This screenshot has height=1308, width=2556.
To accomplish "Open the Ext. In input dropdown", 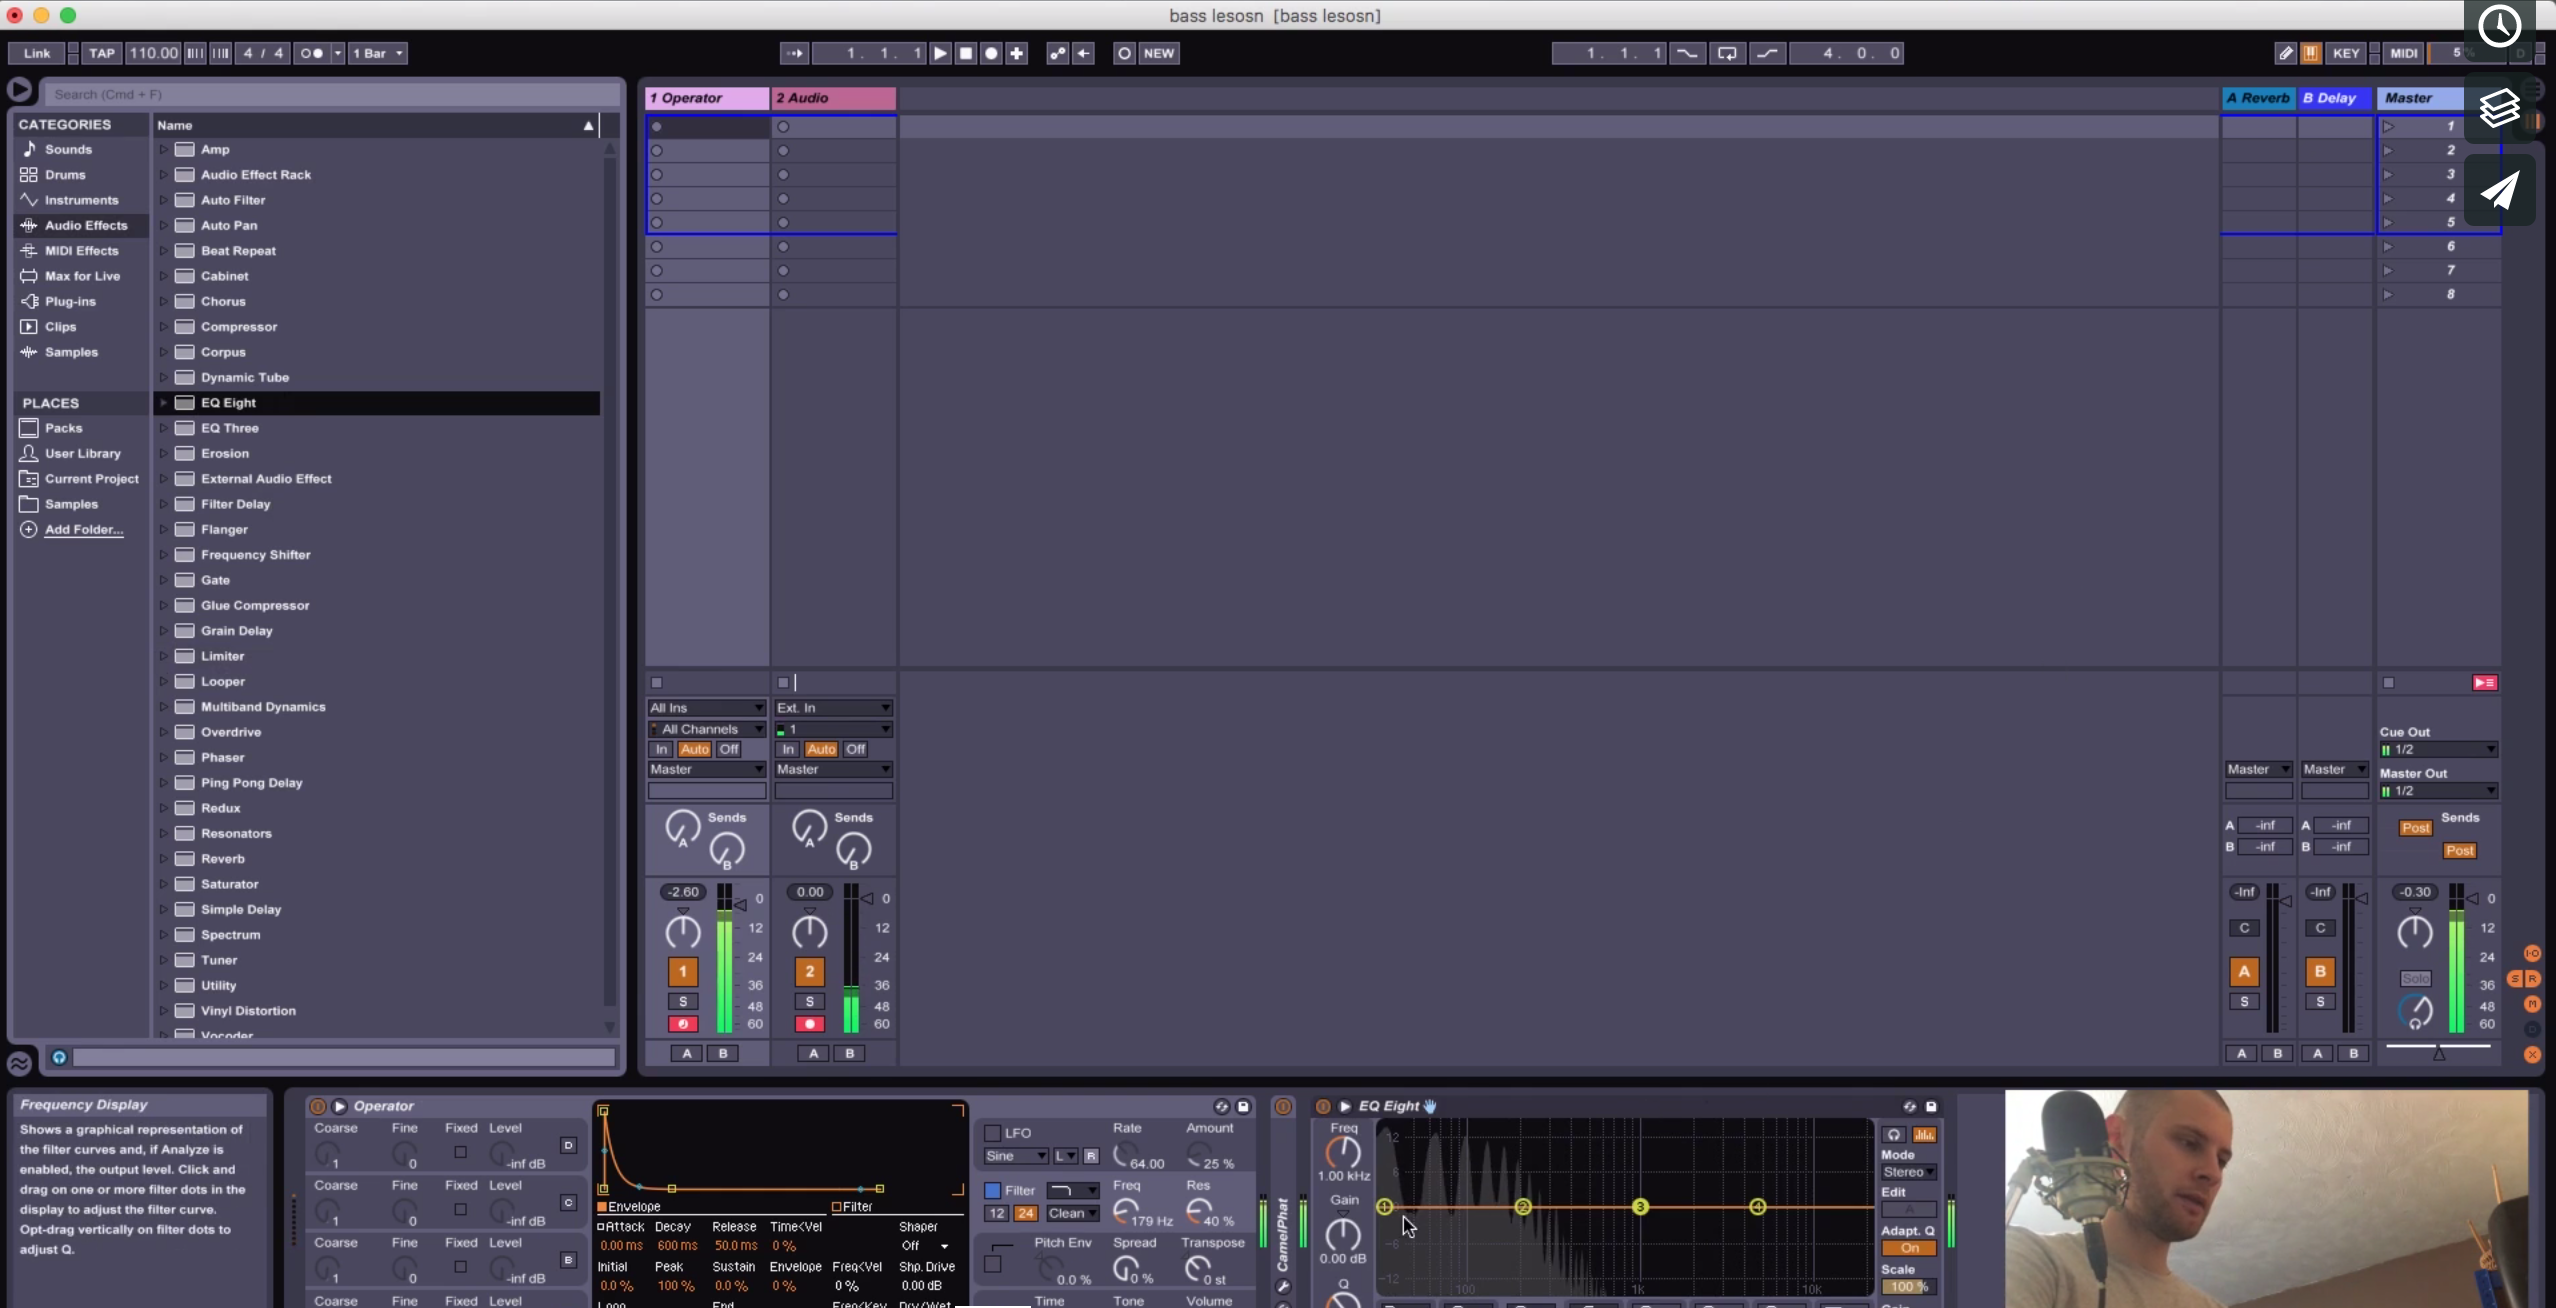I will tap(833, 707).
